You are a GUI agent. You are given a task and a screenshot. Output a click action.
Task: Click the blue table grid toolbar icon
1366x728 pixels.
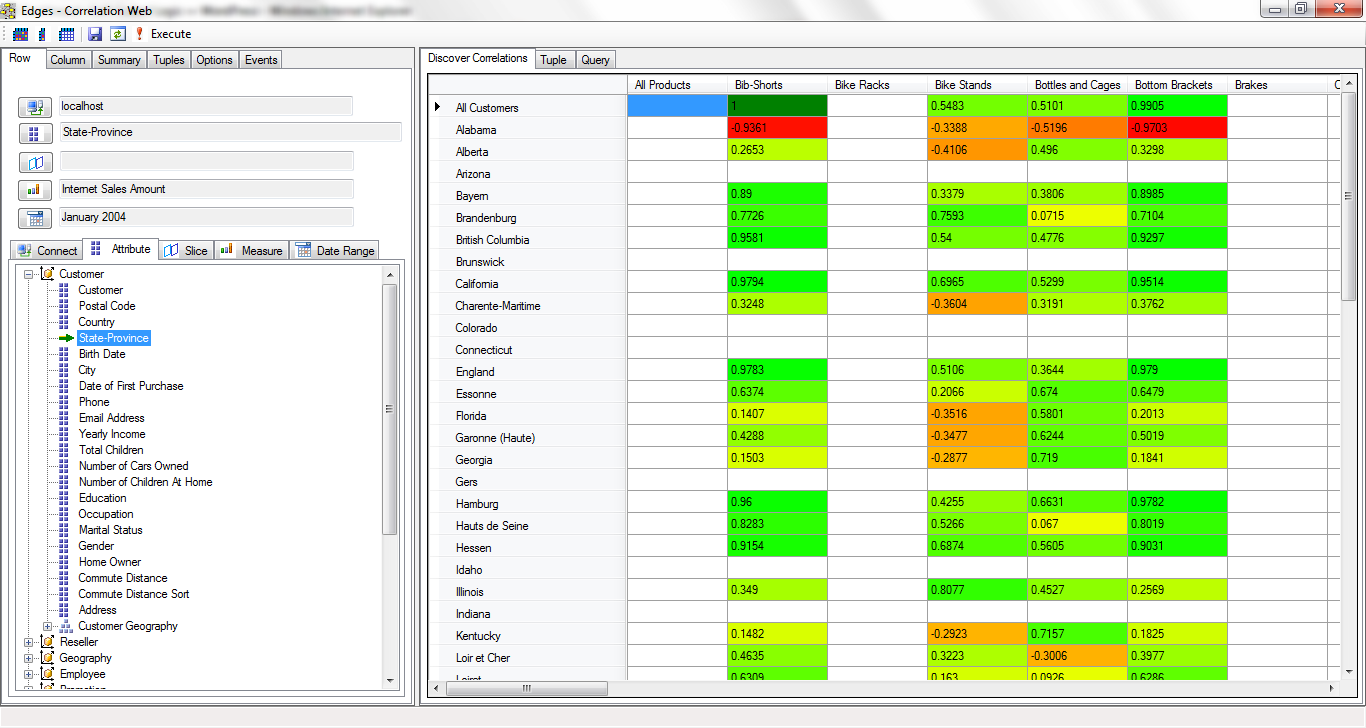(x=66, y=34)
